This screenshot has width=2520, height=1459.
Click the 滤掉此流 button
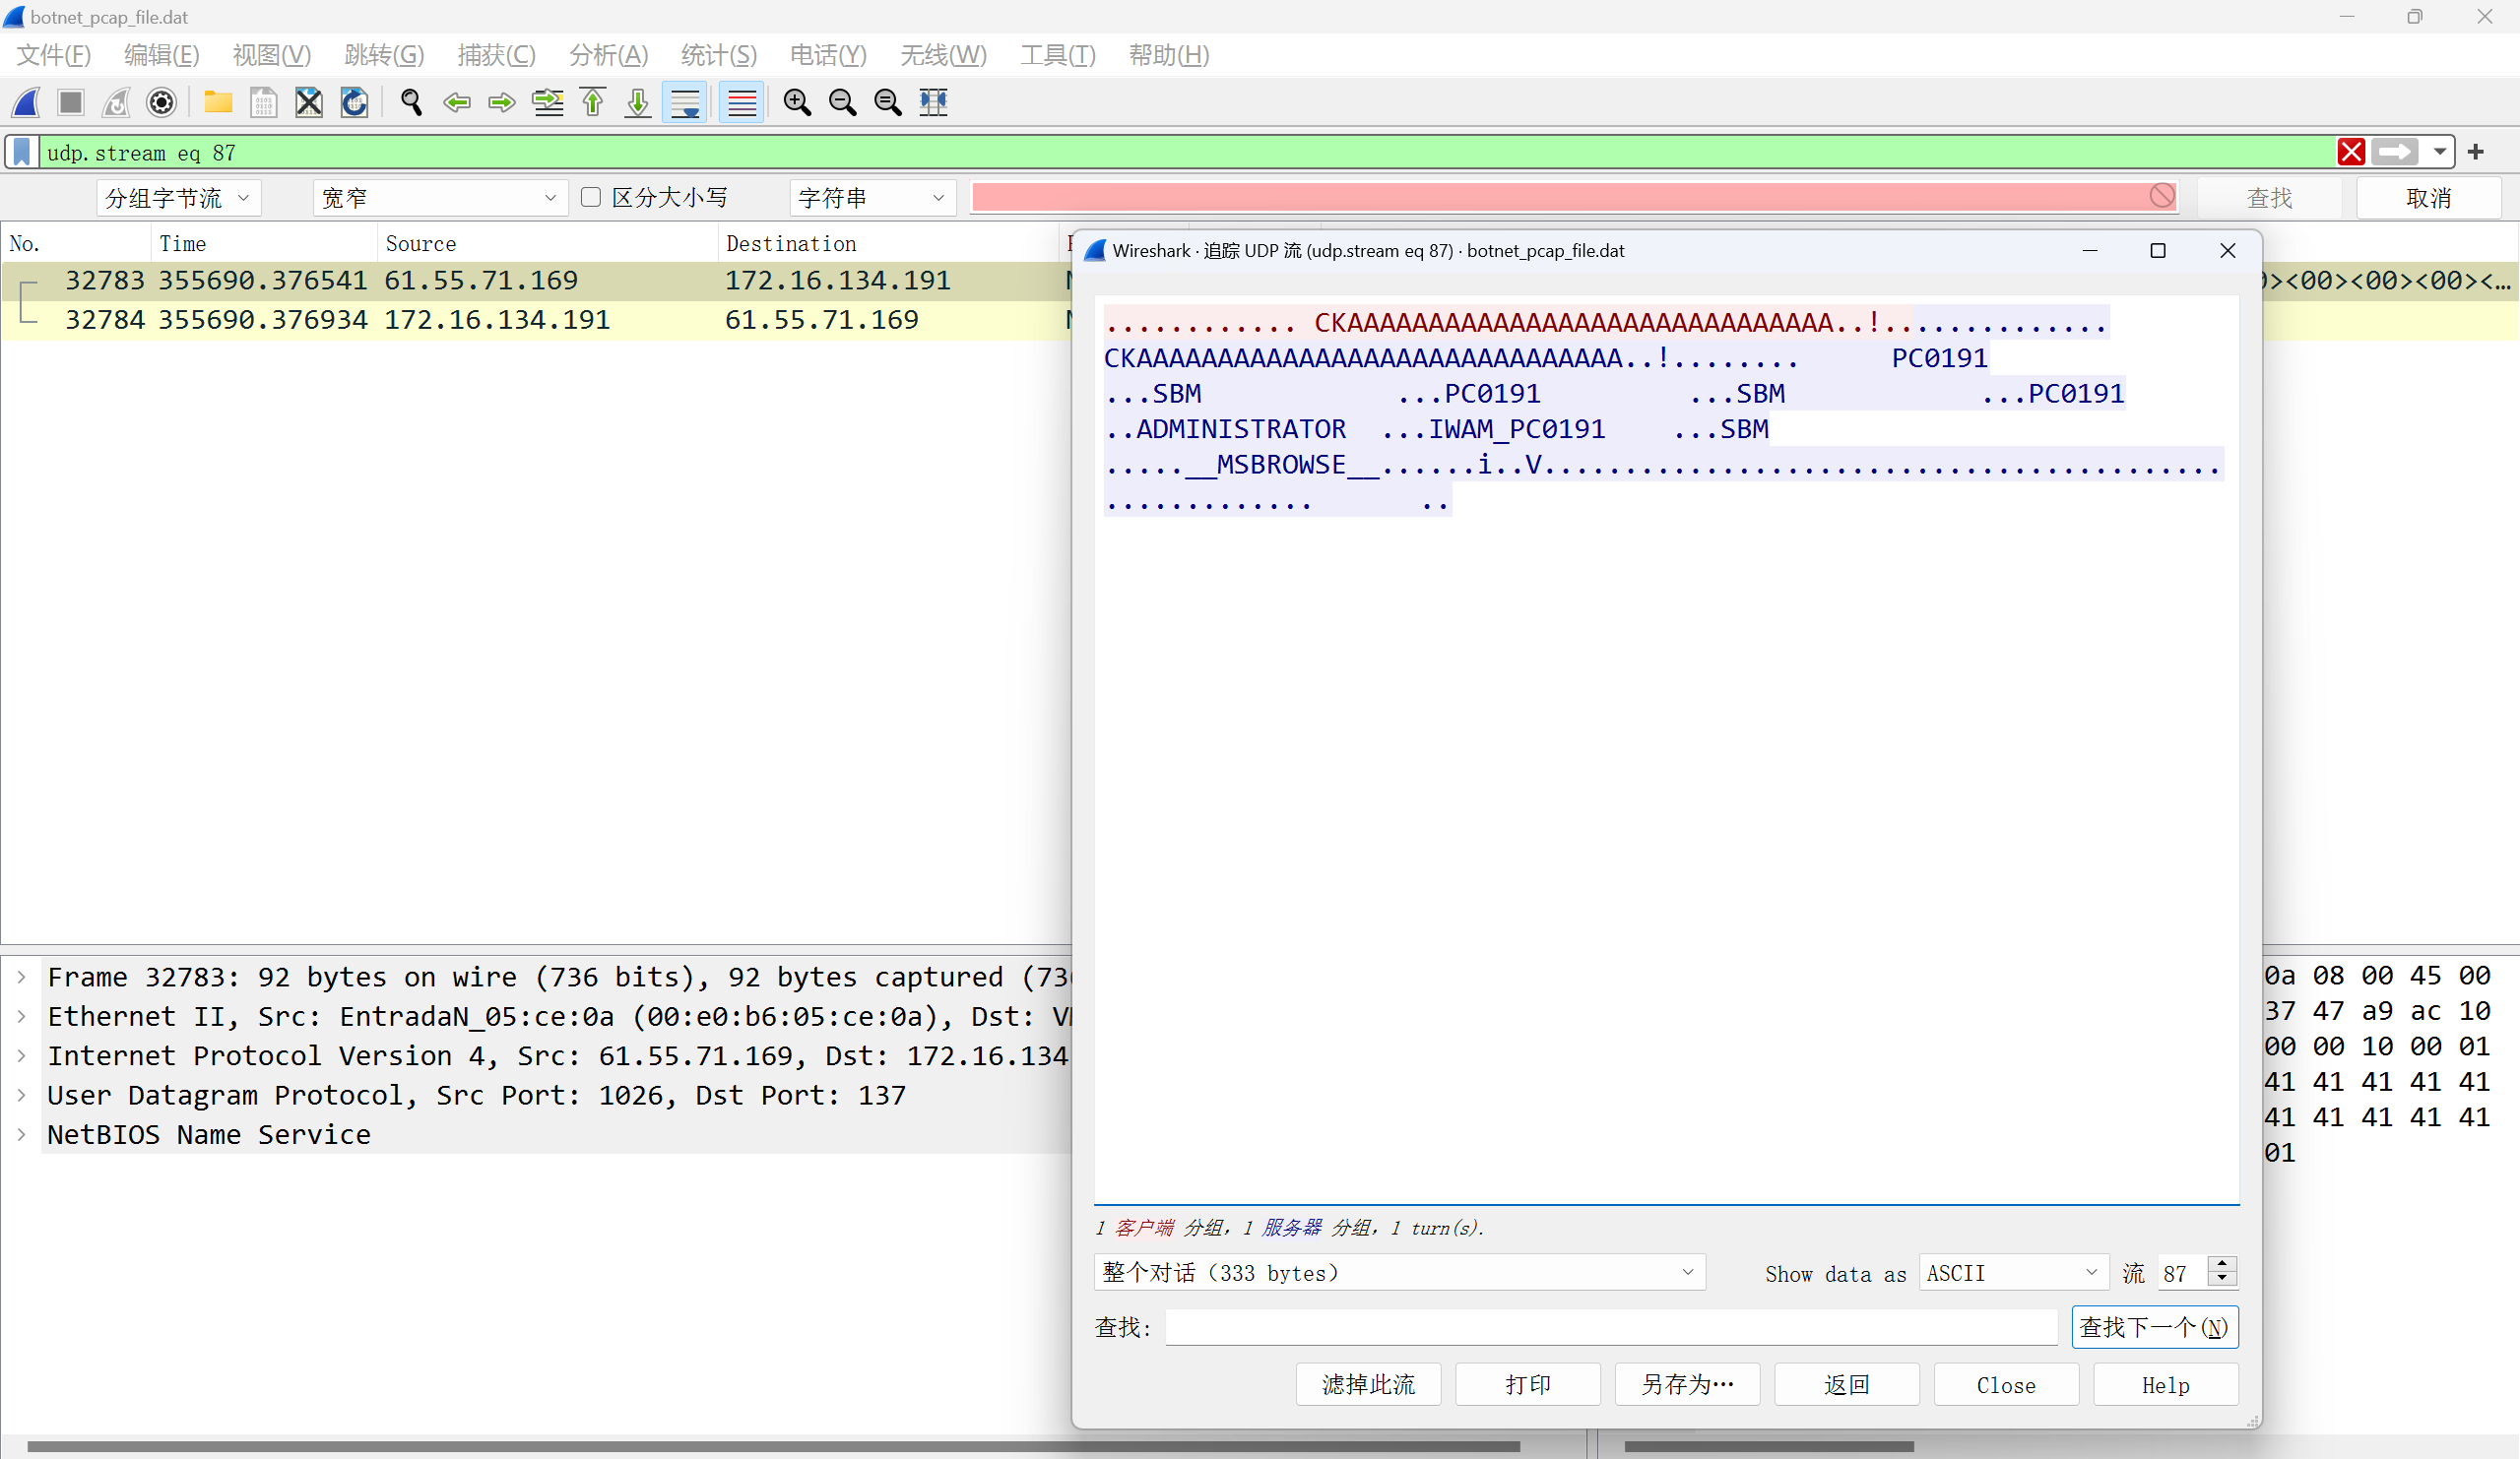(x=1368, y=1384)
